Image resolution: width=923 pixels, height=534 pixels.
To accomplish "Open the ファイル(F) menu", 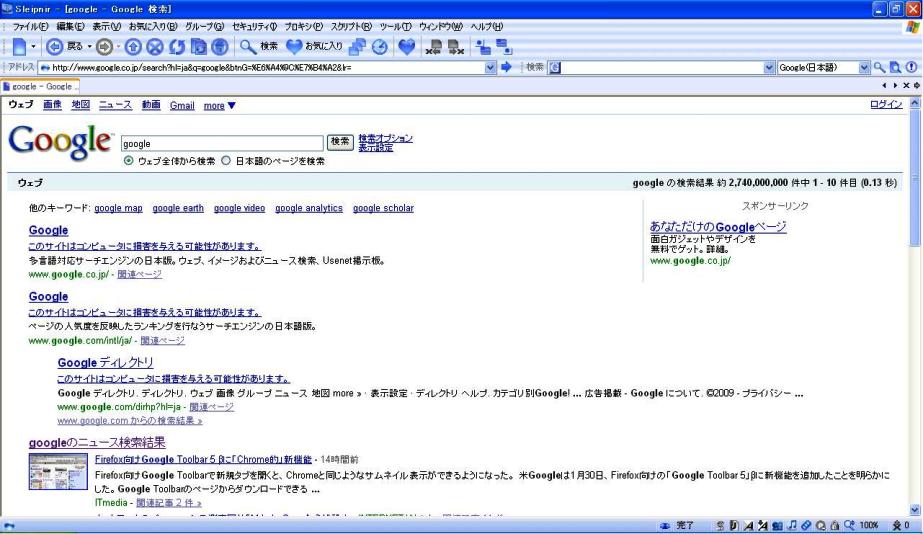I will click(31, 26).
